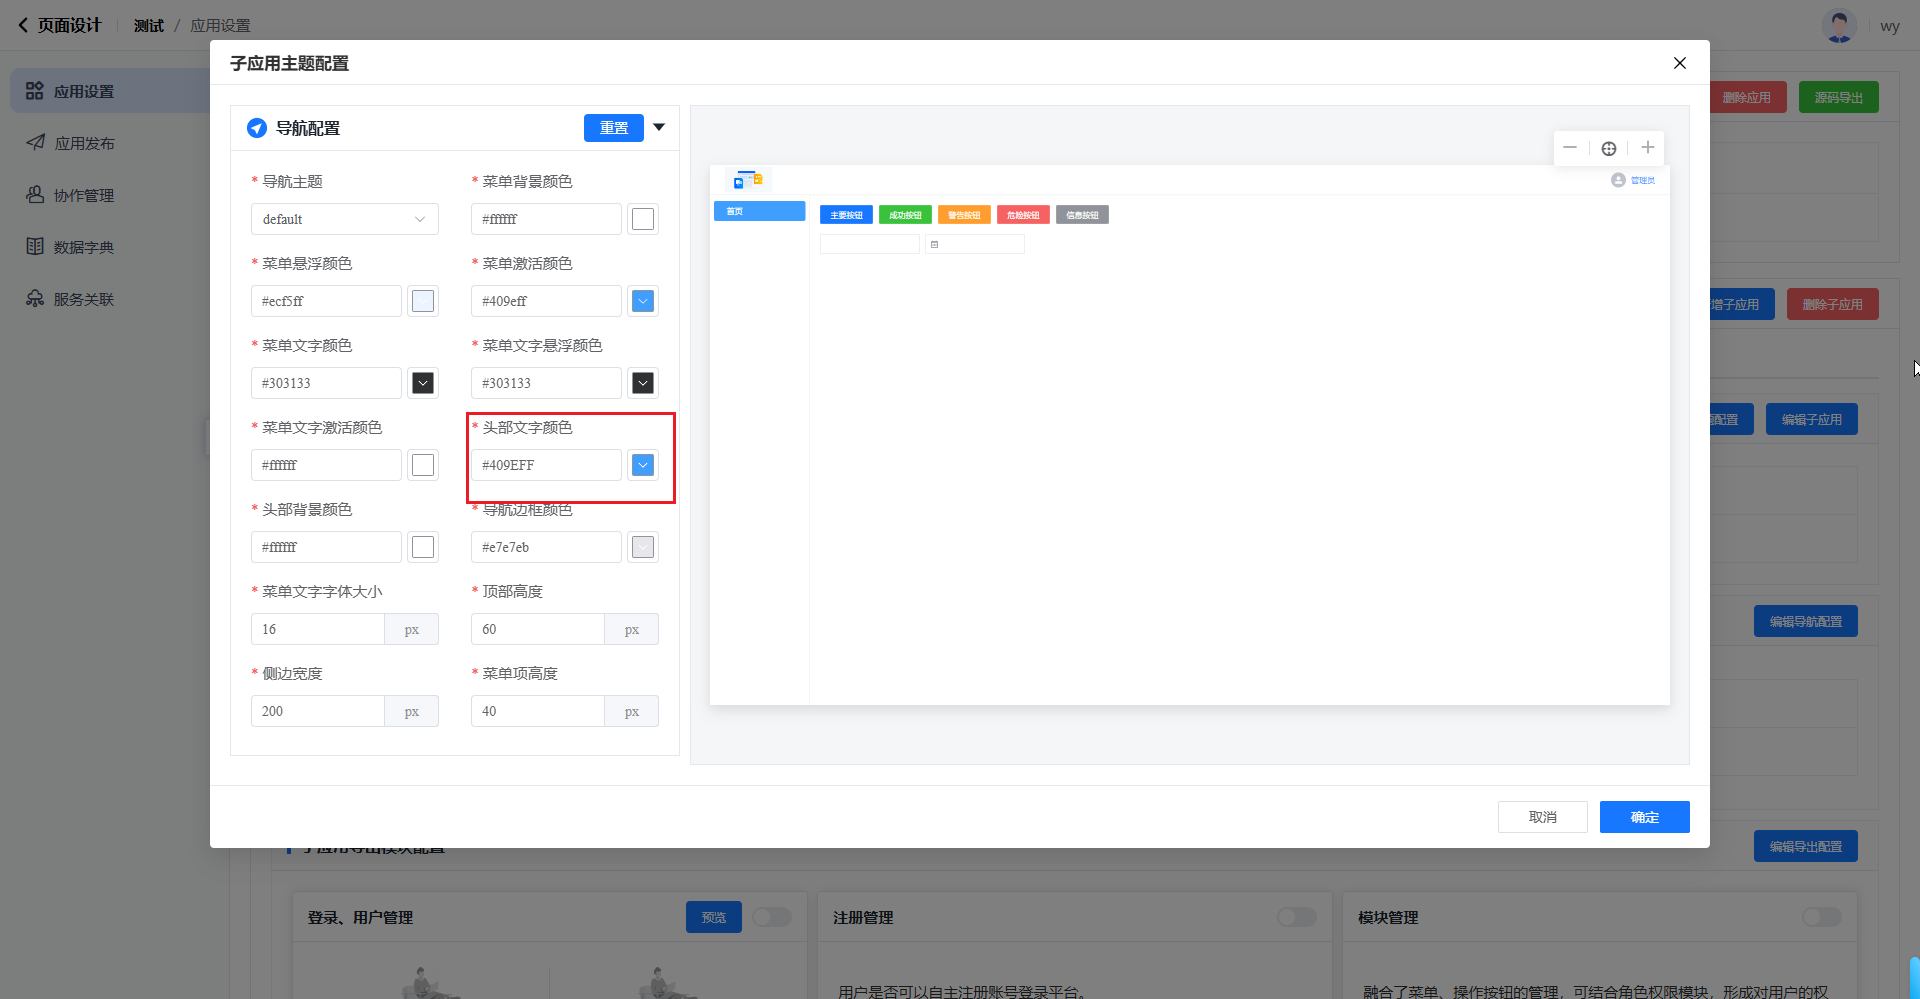Click the zoom out minus icon in preview
The height and width of the screenshot is (999, 1920).
1570,148
